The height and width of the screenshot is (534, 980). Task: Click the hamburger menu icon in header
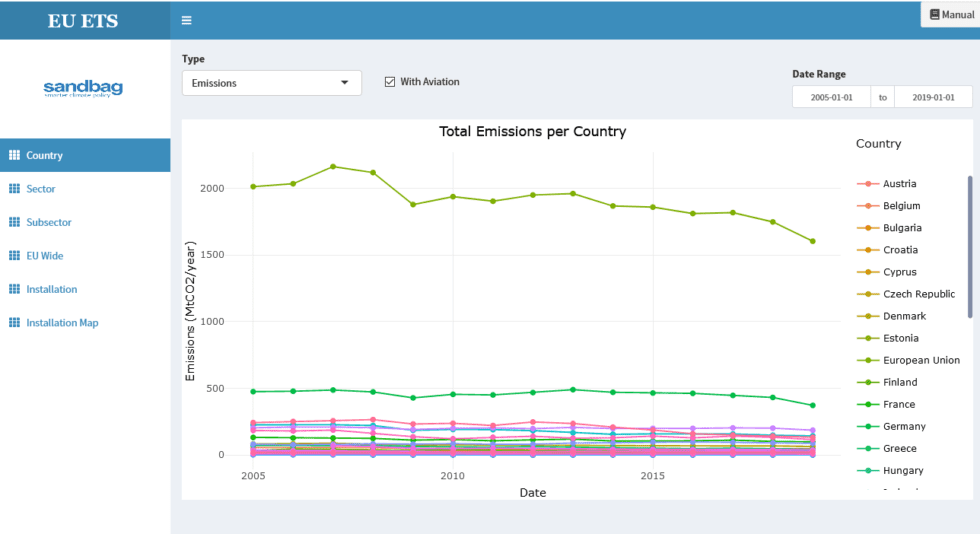point(187,20)
